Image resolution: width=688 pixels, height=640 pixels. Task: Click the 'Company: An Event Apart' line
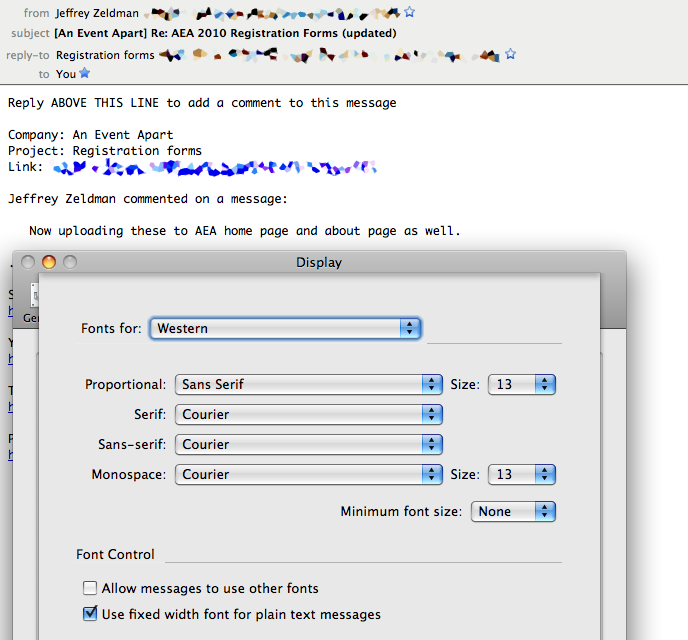point(91,135)
